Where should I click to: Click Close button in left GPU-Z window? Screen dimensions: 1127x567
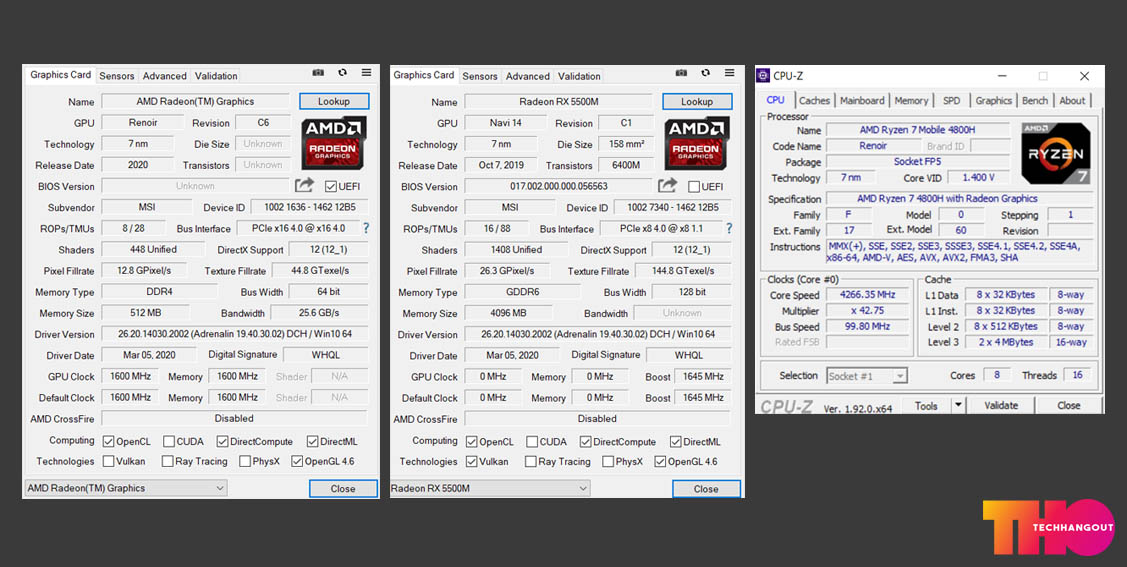(344, 489)
